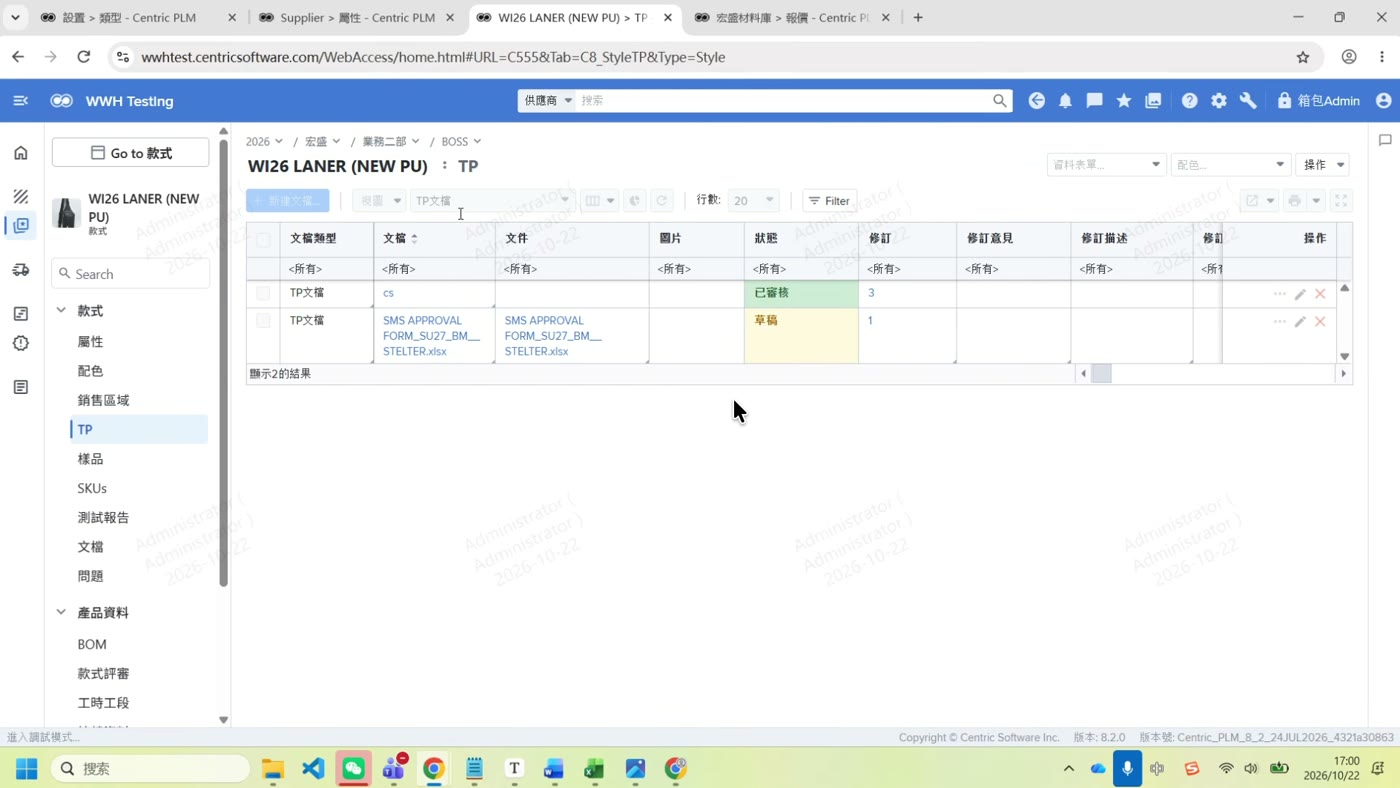Click the table horizontal scrollbar thumb

pyautogui.click(x=1101, y=374)
